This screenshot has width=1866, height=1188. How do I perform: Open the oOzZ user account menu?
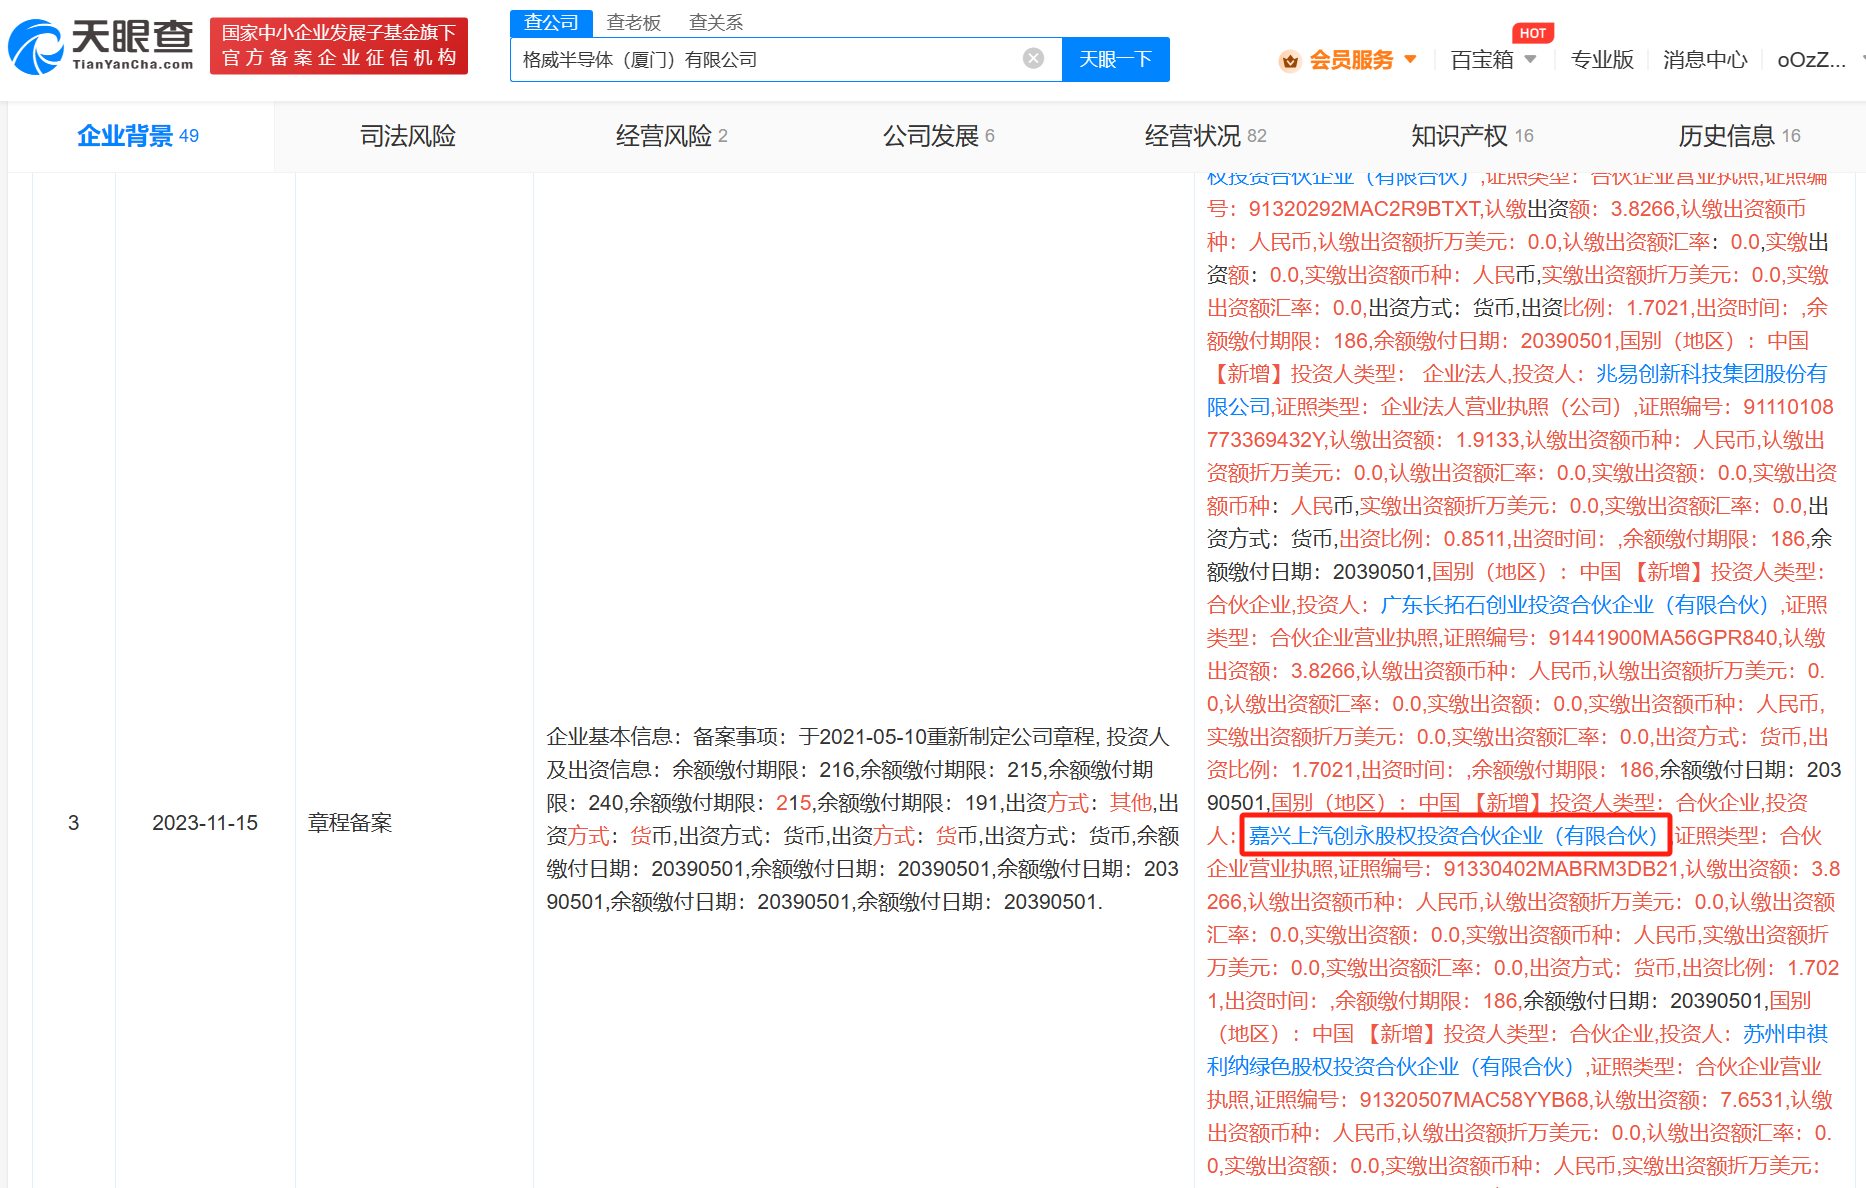(x=1811, y=60)
